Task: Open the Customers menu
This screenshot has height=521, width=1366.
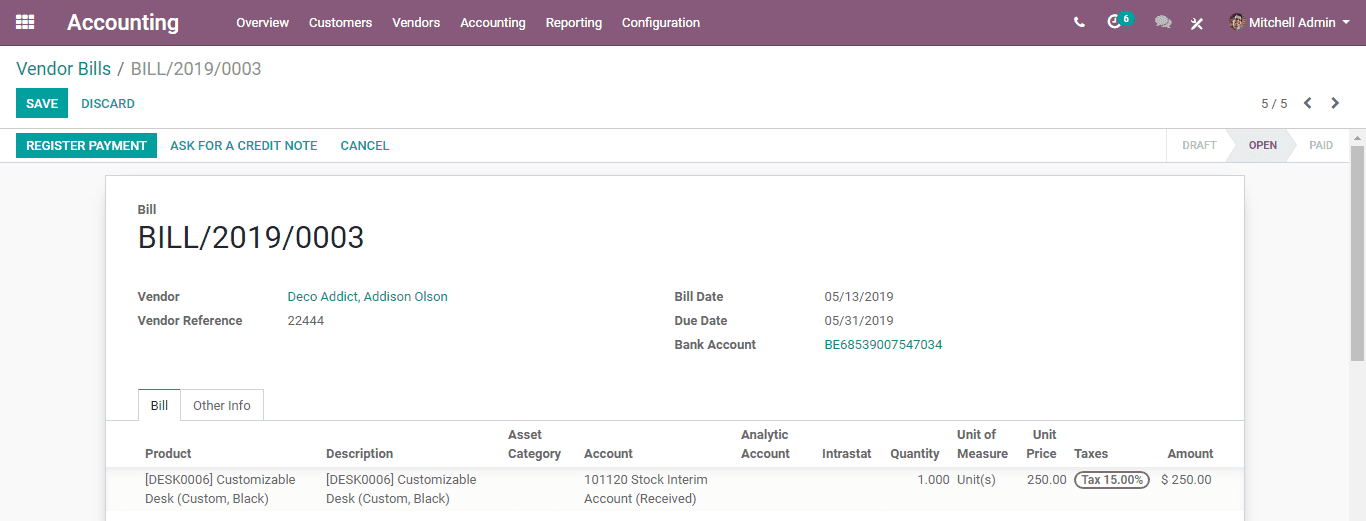Action: (x=340, y=22)
